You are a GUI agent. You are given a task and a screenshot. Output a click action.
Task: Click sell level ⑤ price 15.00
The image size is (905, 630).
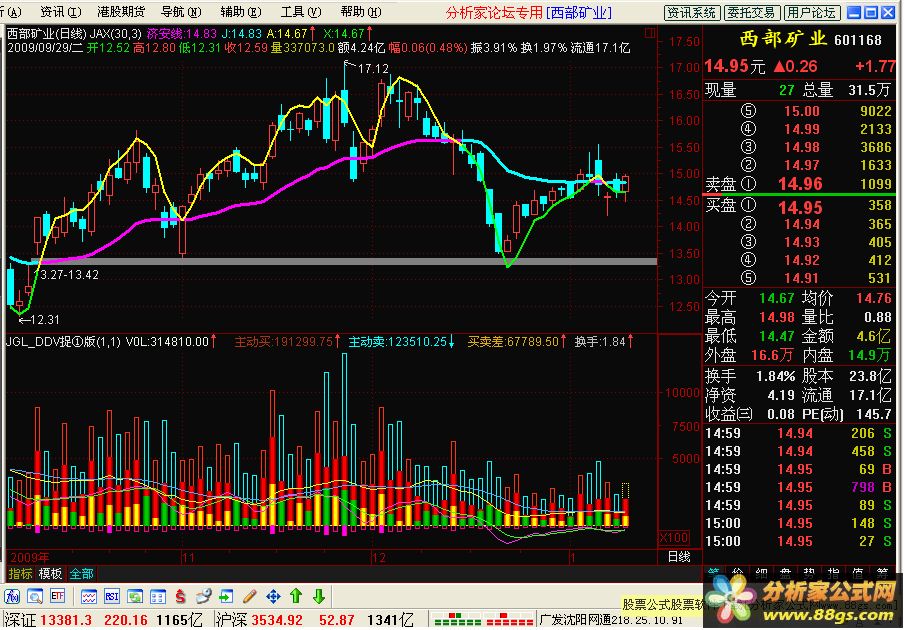click(x=801, y=111)
